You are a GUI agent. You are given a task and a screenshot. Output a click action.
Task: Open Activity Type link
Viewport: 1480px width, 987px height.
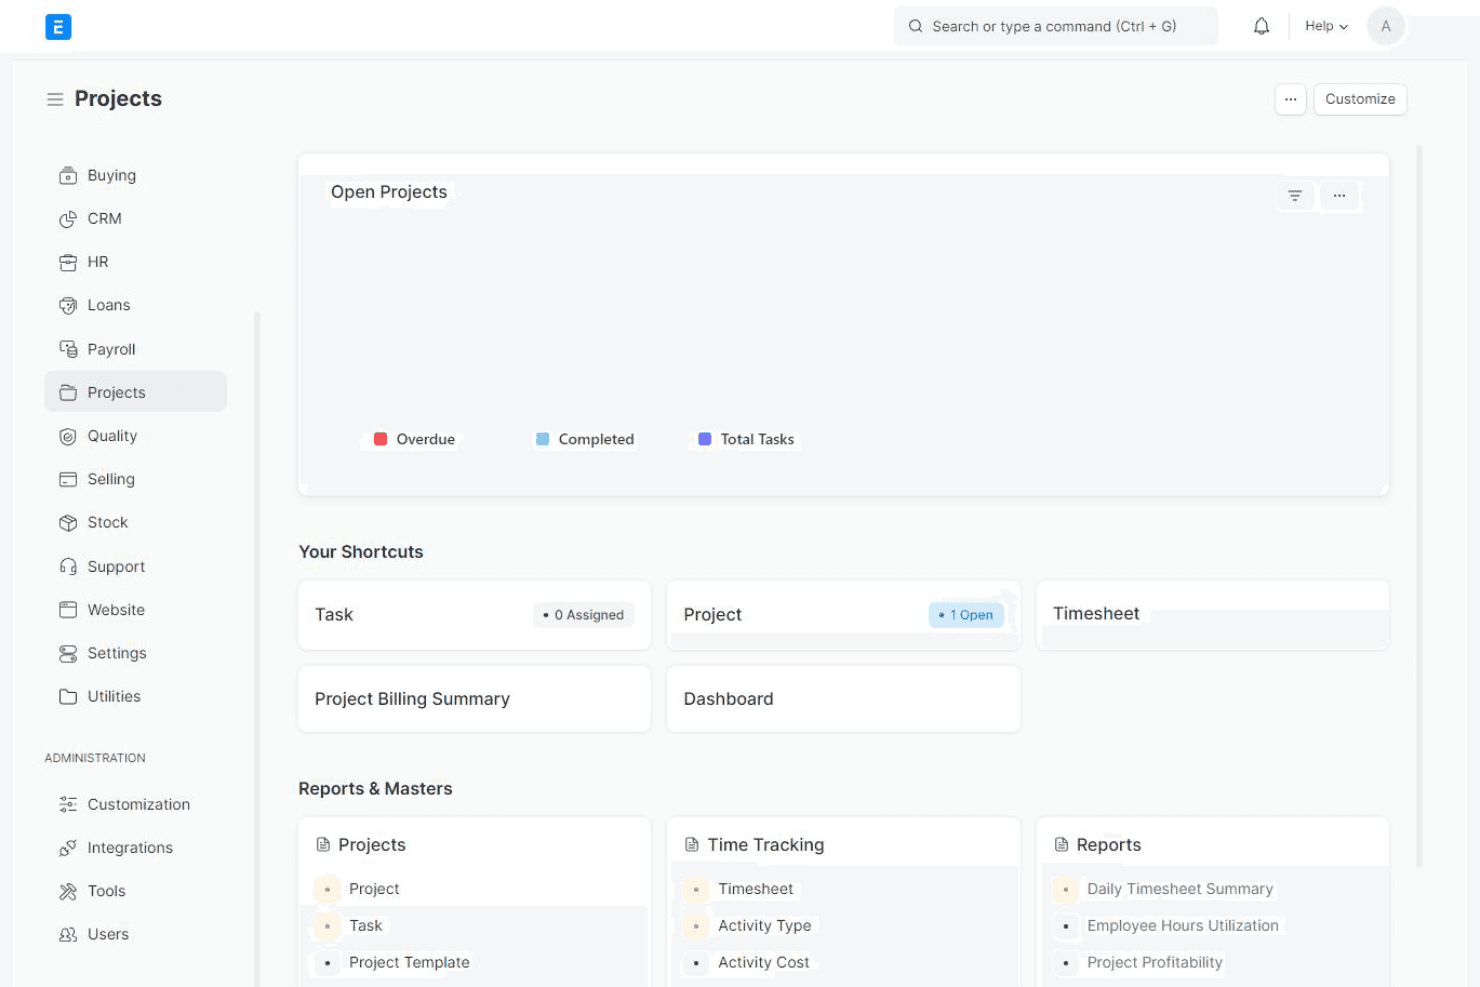[x=765, y=926]
